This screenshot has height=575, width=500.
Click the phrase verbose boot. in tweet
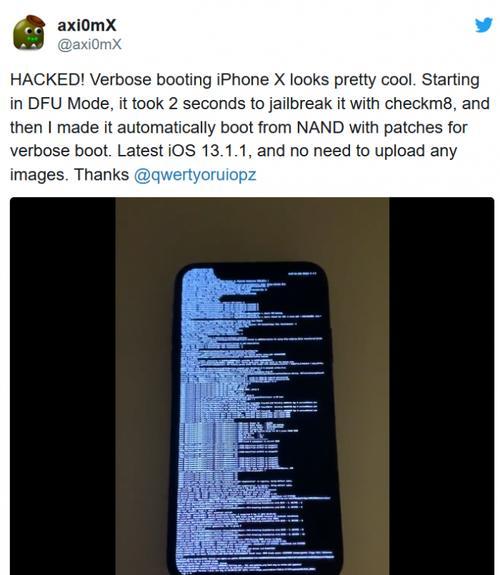(61, 151)
